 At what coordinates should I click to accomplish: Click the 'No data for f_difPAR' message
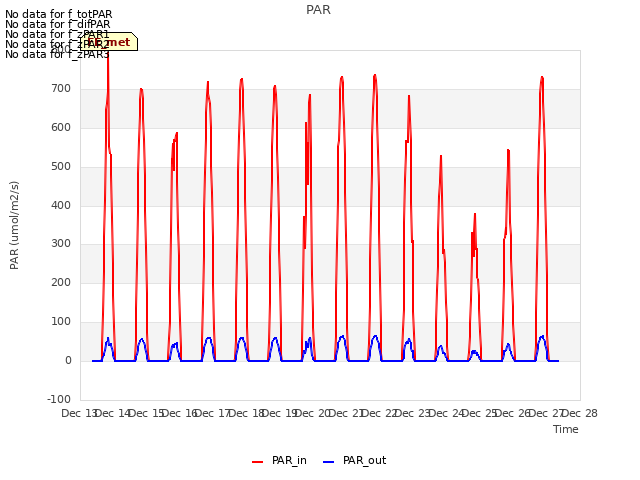(x=58, y=24)
